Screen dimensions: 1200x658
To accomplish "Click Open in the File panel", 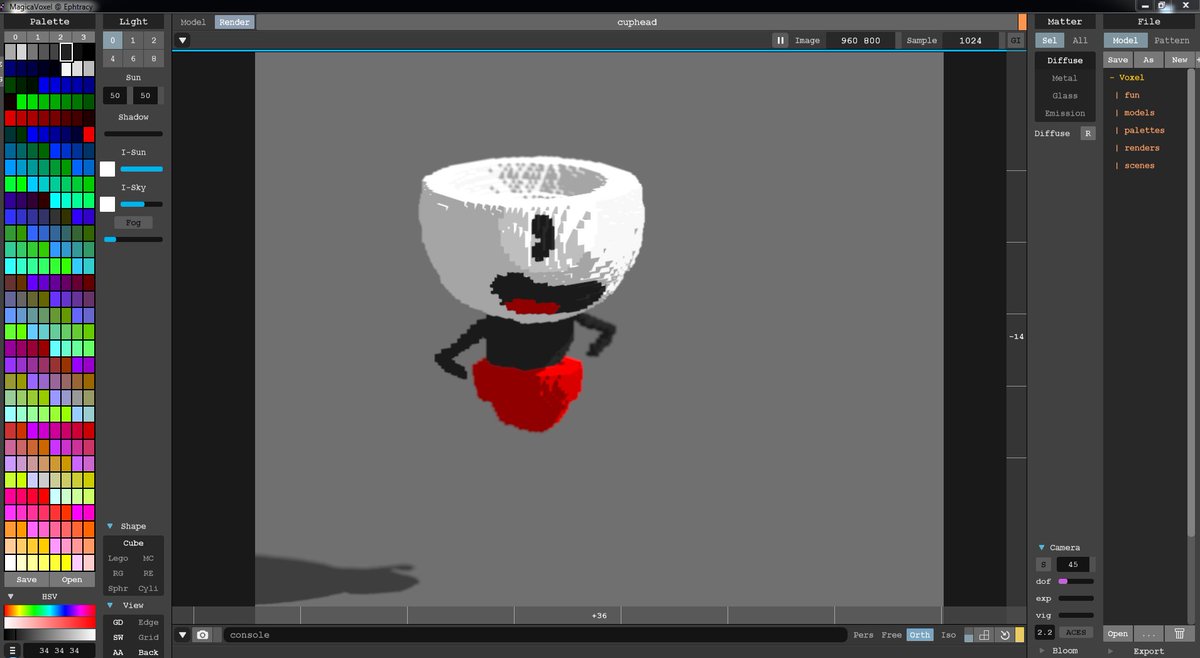I will 1118,634.
